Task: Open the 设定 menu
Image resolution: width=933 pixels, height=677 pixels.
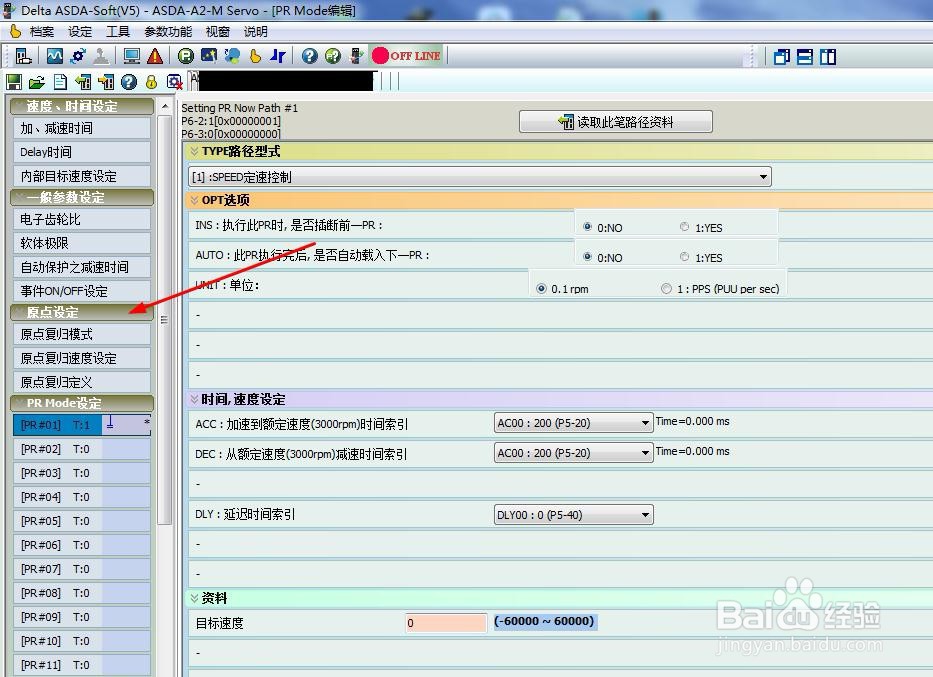Action: (x=80, y=32)
